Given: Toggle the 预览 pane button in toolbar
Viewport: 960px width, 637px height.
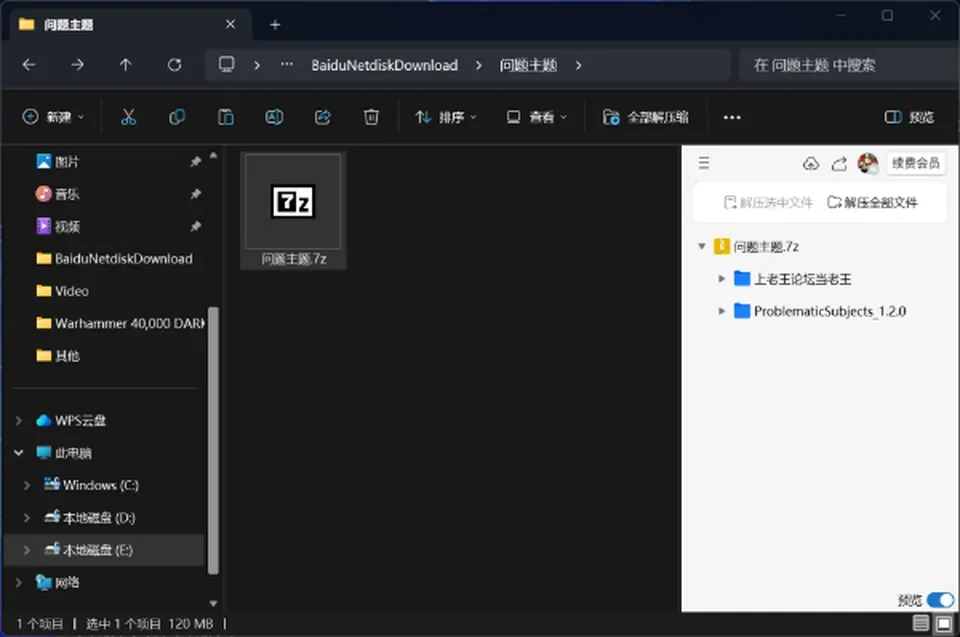Looking at the screenshot, I should pyautogui.click(x=909, y=117).
